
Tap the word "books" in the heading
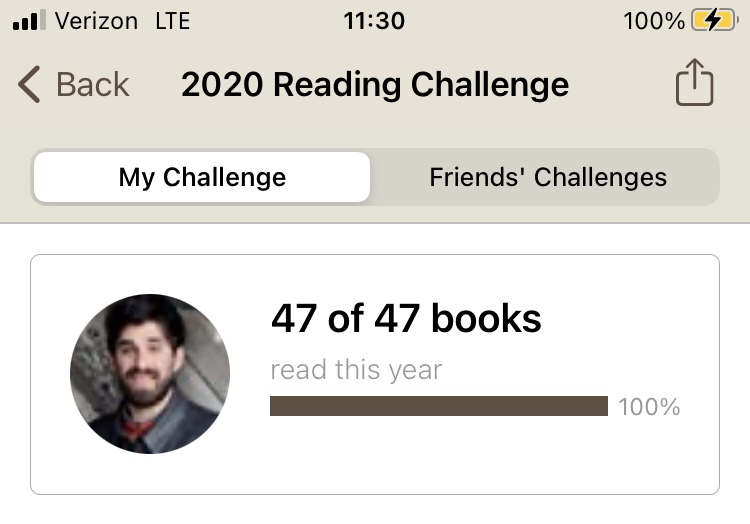pos(487,319)
